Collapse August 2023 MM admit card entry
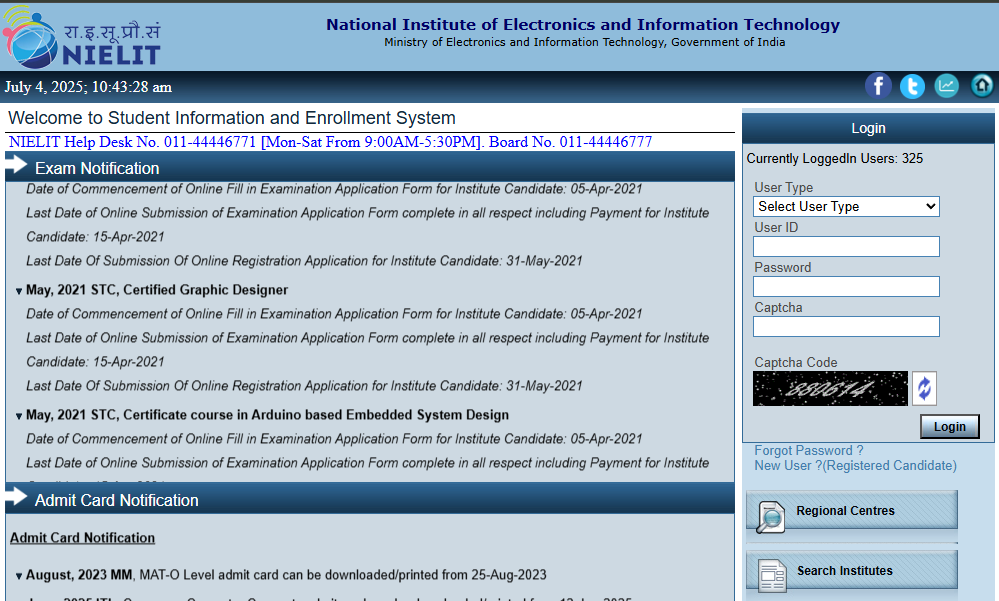The image size is (999, 601). pos(19,576)
